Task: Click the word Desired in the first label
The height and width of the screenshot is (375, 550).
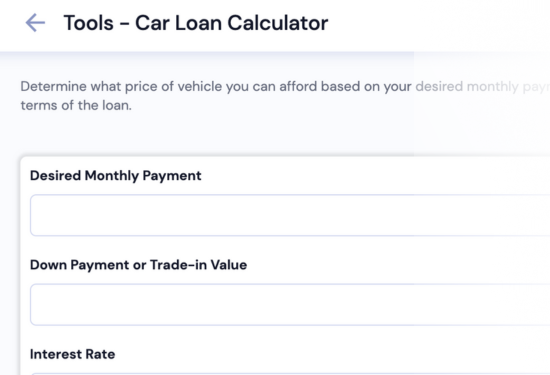Action: (x=55, y=175)
